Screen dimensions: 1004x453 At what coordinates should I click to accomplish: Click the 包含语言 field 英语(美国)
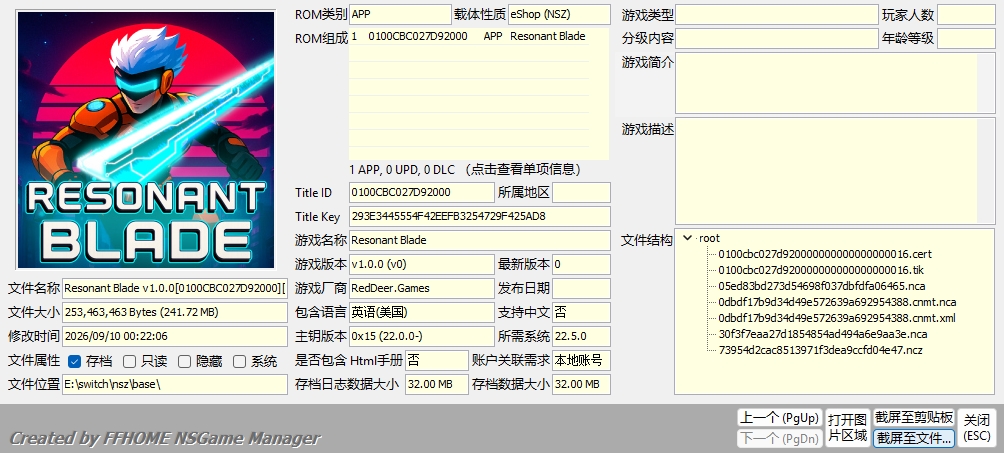tap(422, 312)
